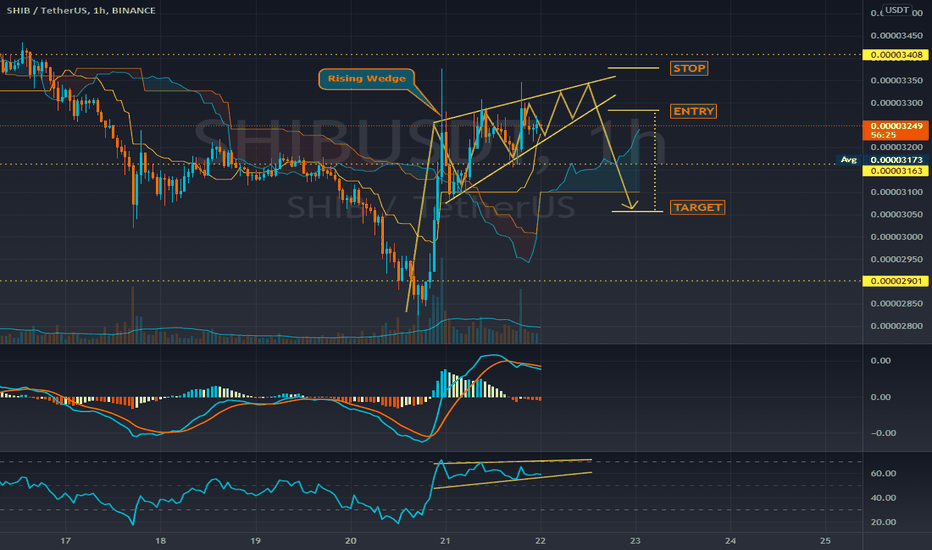This screenshot has width=932, height=550.
Task: Select the yellow 0.00003163 price label
Action: 896,171
